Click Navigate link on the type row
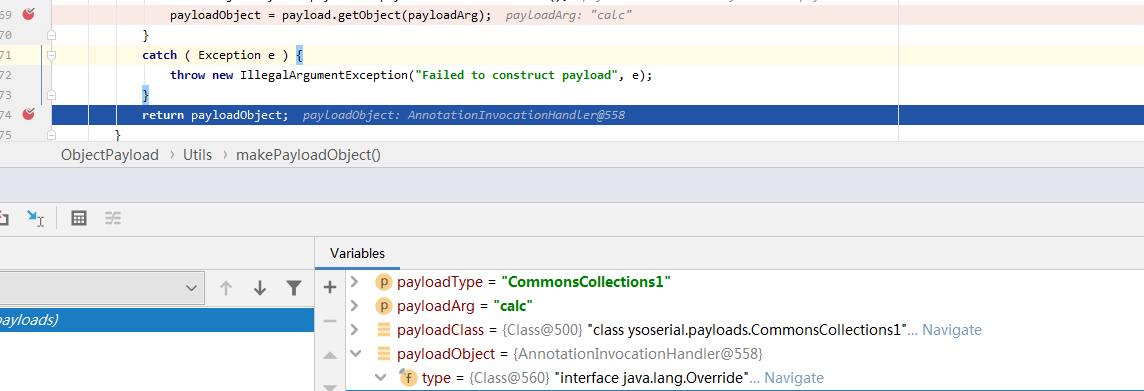The width and height of the screenshot is (1144, 391). (794, 378)
